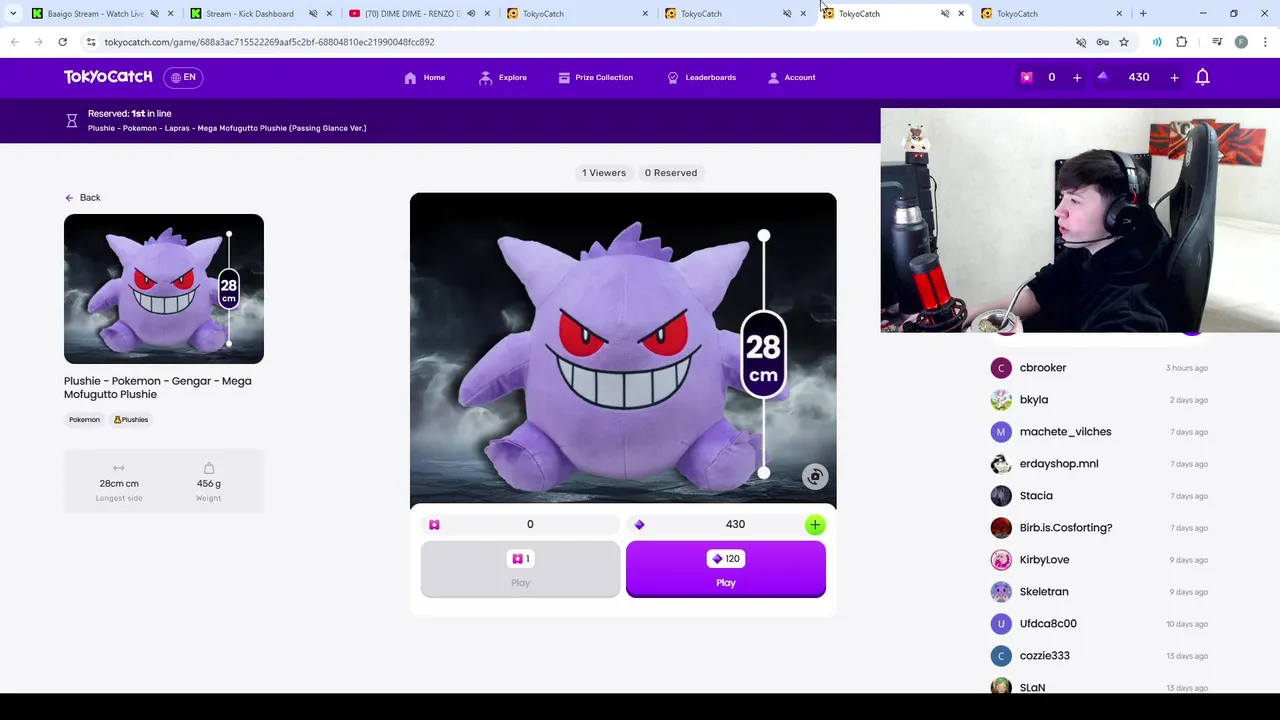Screen dimensions: 1280x720
Task: Click the TokyoCatch logo
Action: [108, 77]
